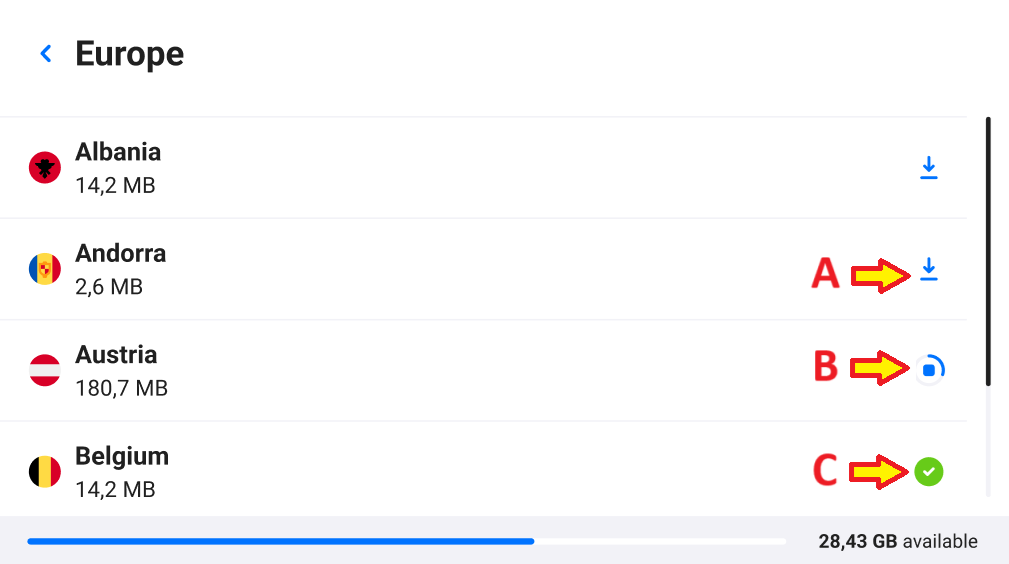Click the Belgium flag icon
The height and width of the screenshot is (564, 1009).
tap(44, 472)
